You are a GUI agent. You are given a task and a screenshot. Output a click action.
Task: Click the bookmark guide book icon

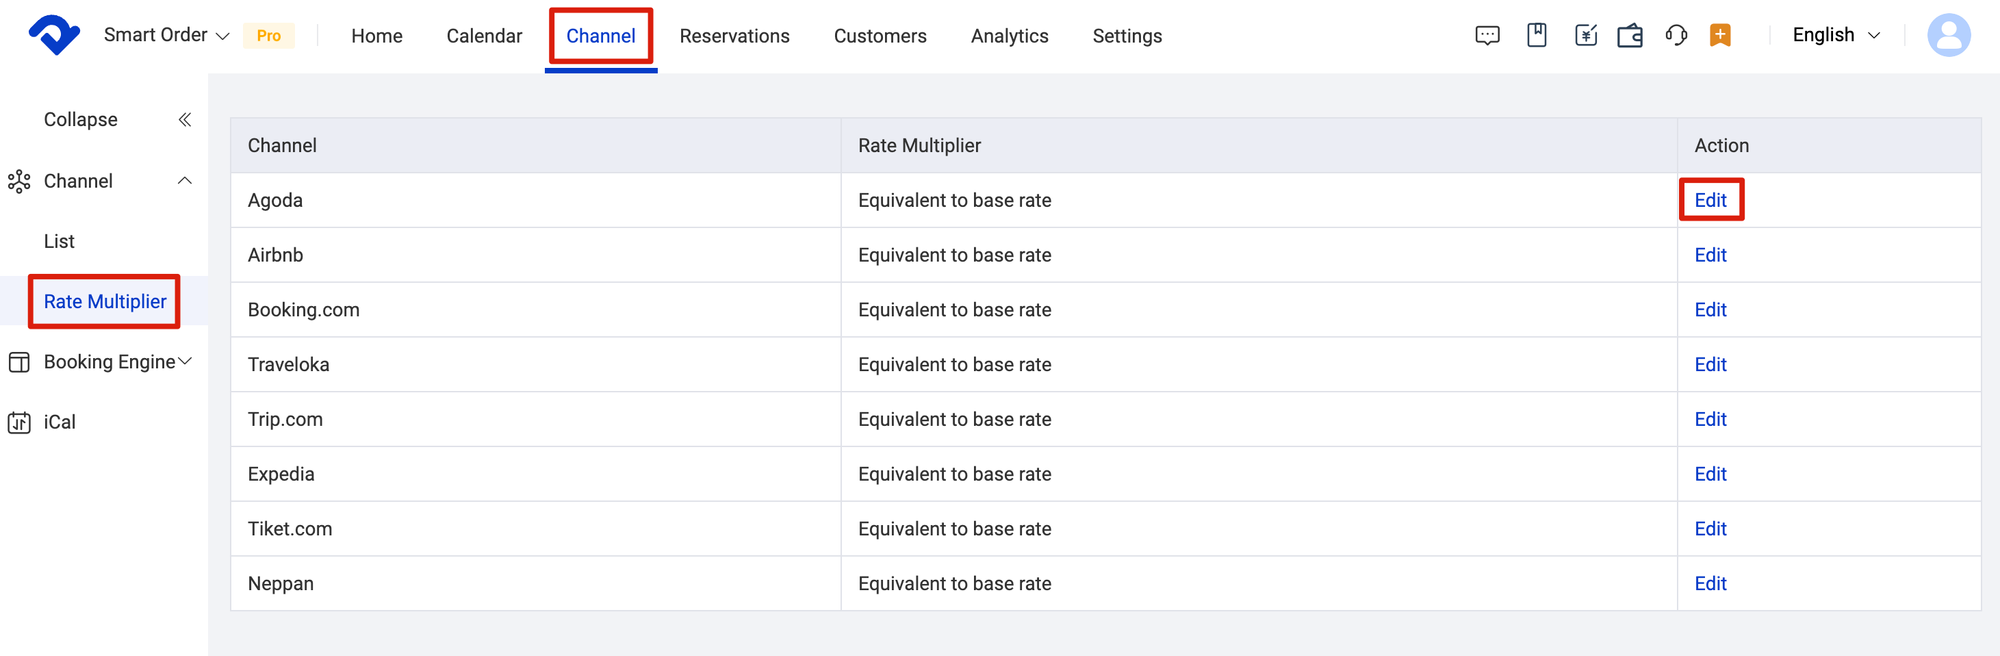[x=1537, y=36]
